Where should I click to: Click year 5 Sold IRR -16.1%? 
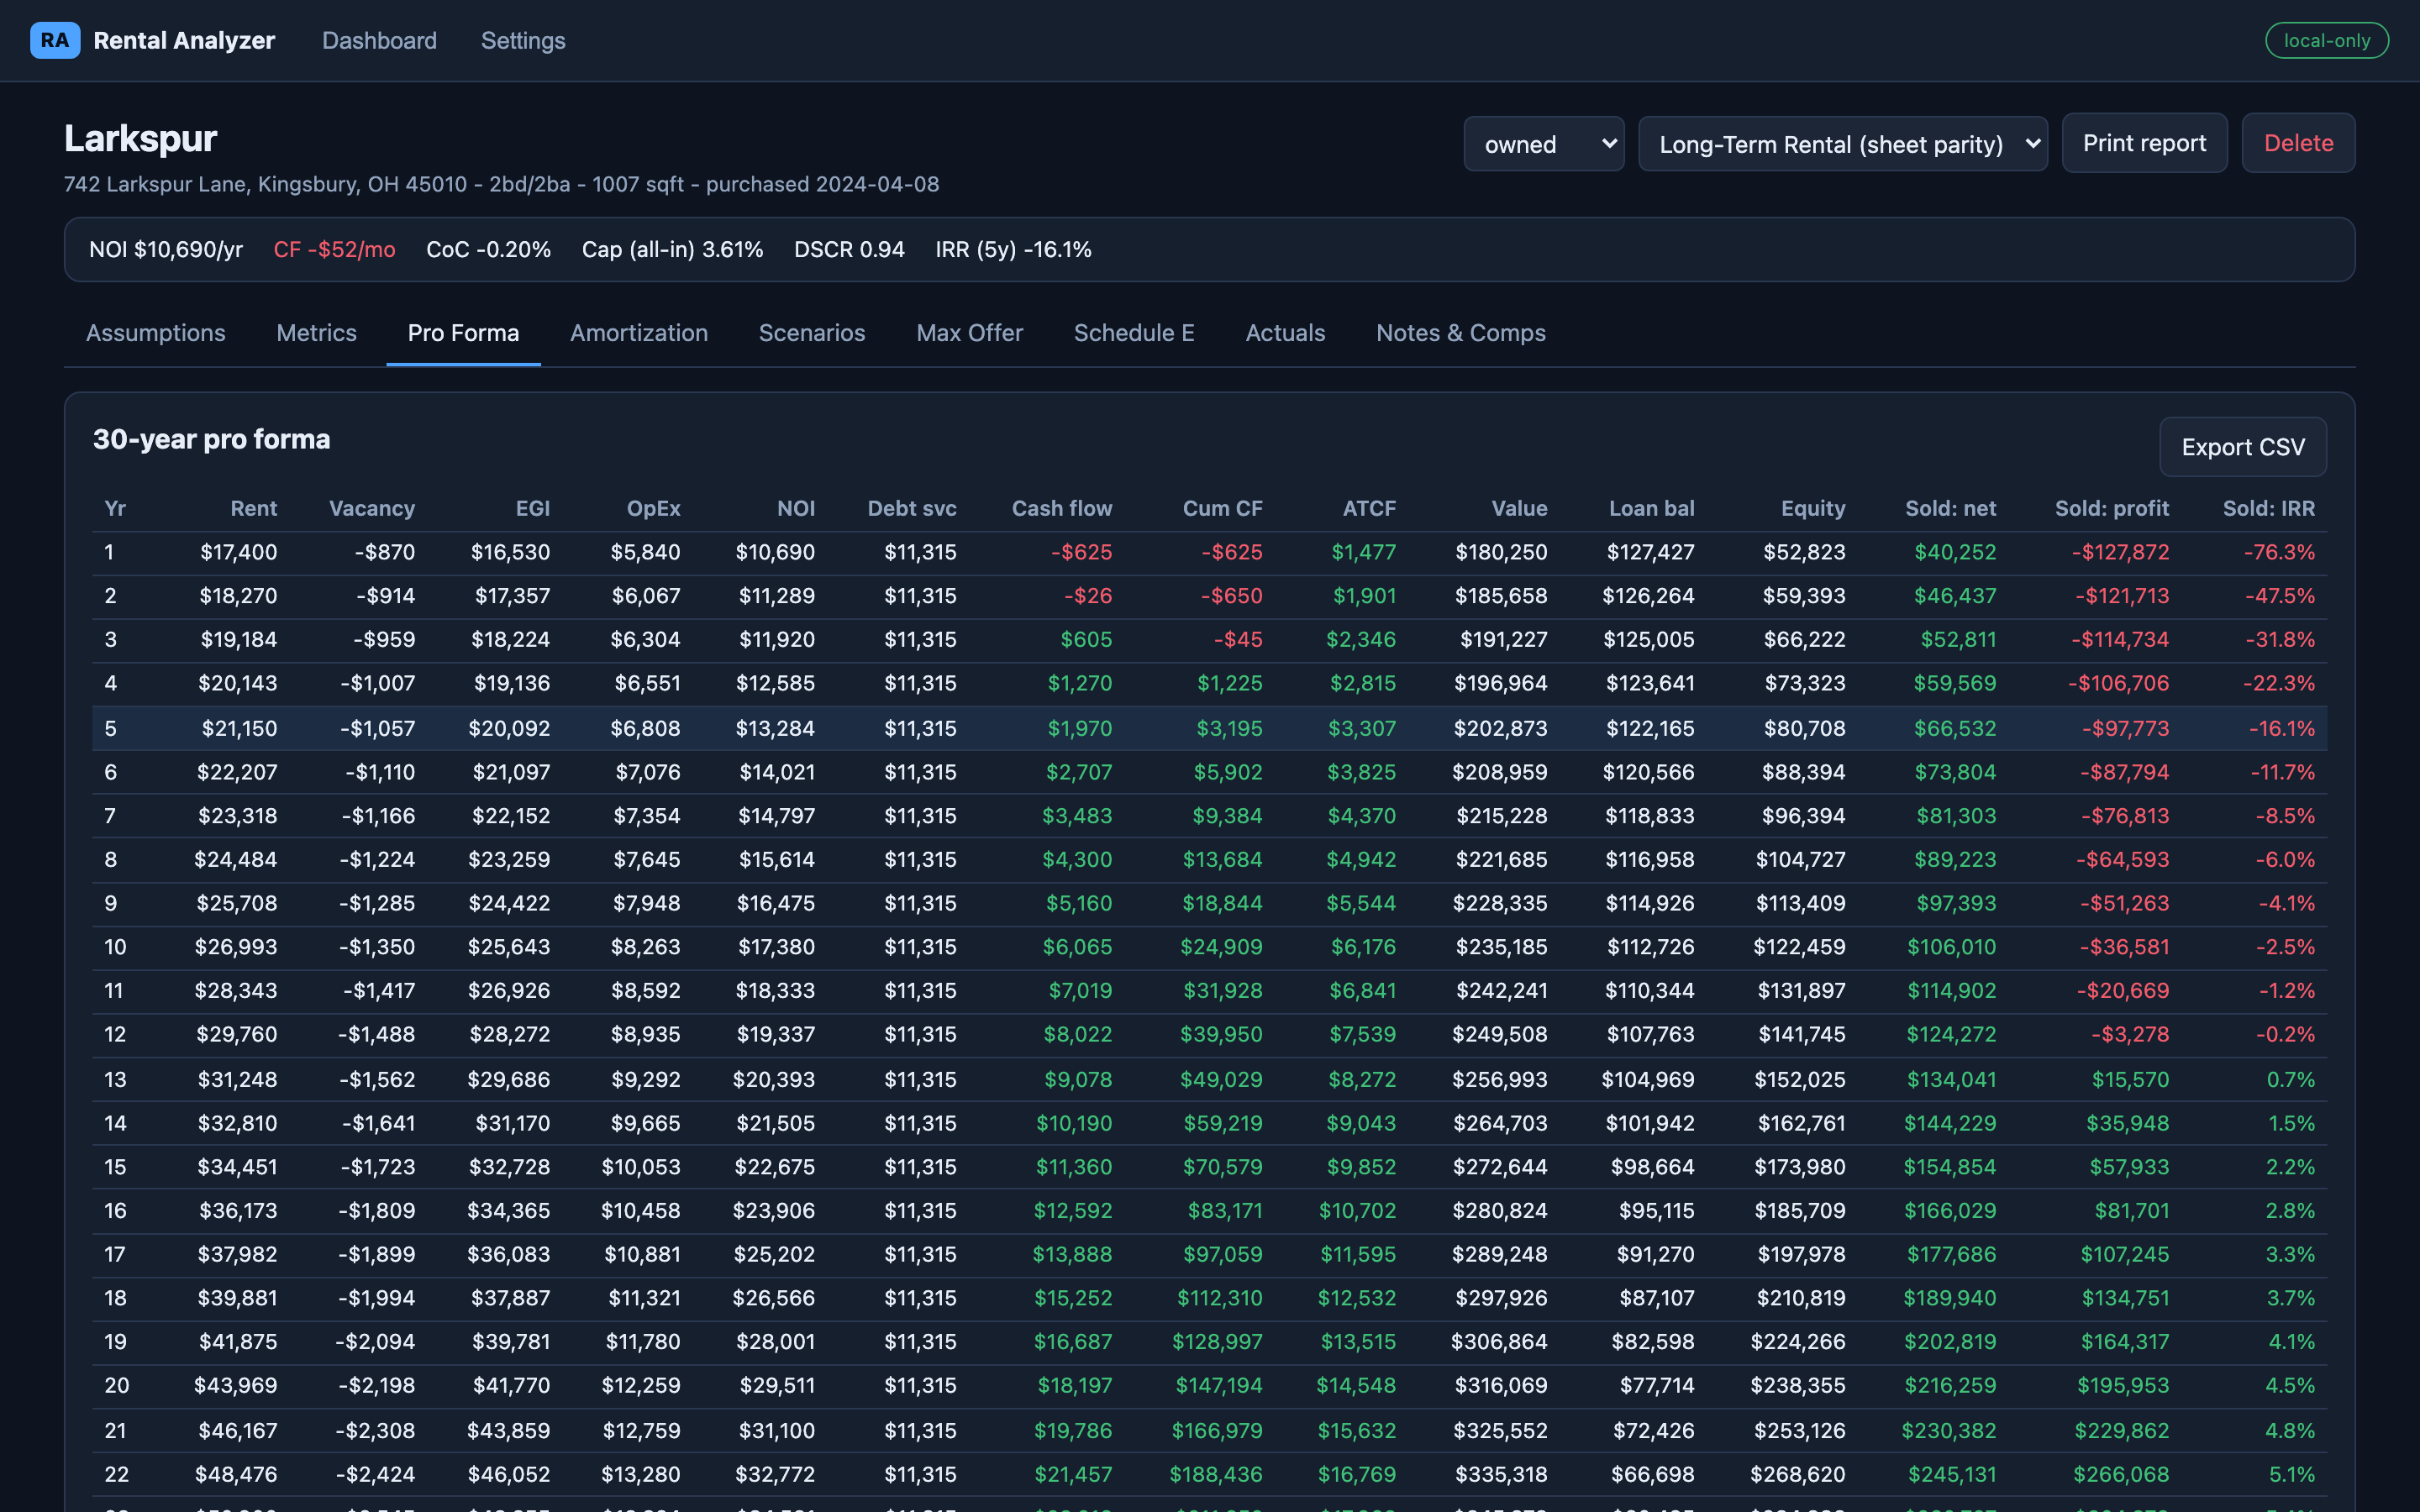coord(2282,728)
